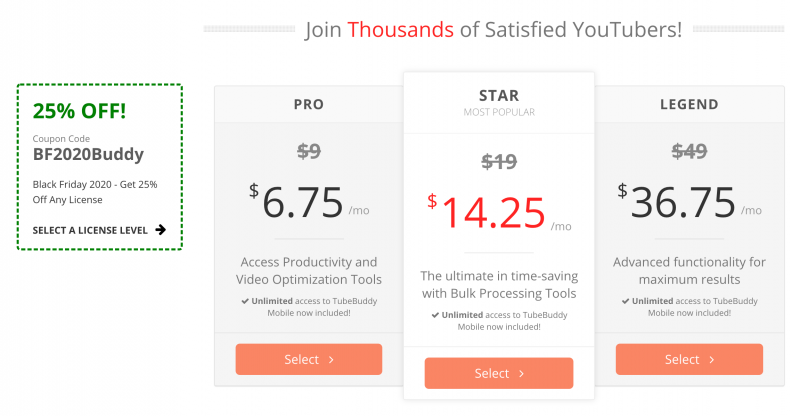Click the checkmark icon in LEGEND plan features
Screen dimensions: 800x416
(x=626, y=300)
